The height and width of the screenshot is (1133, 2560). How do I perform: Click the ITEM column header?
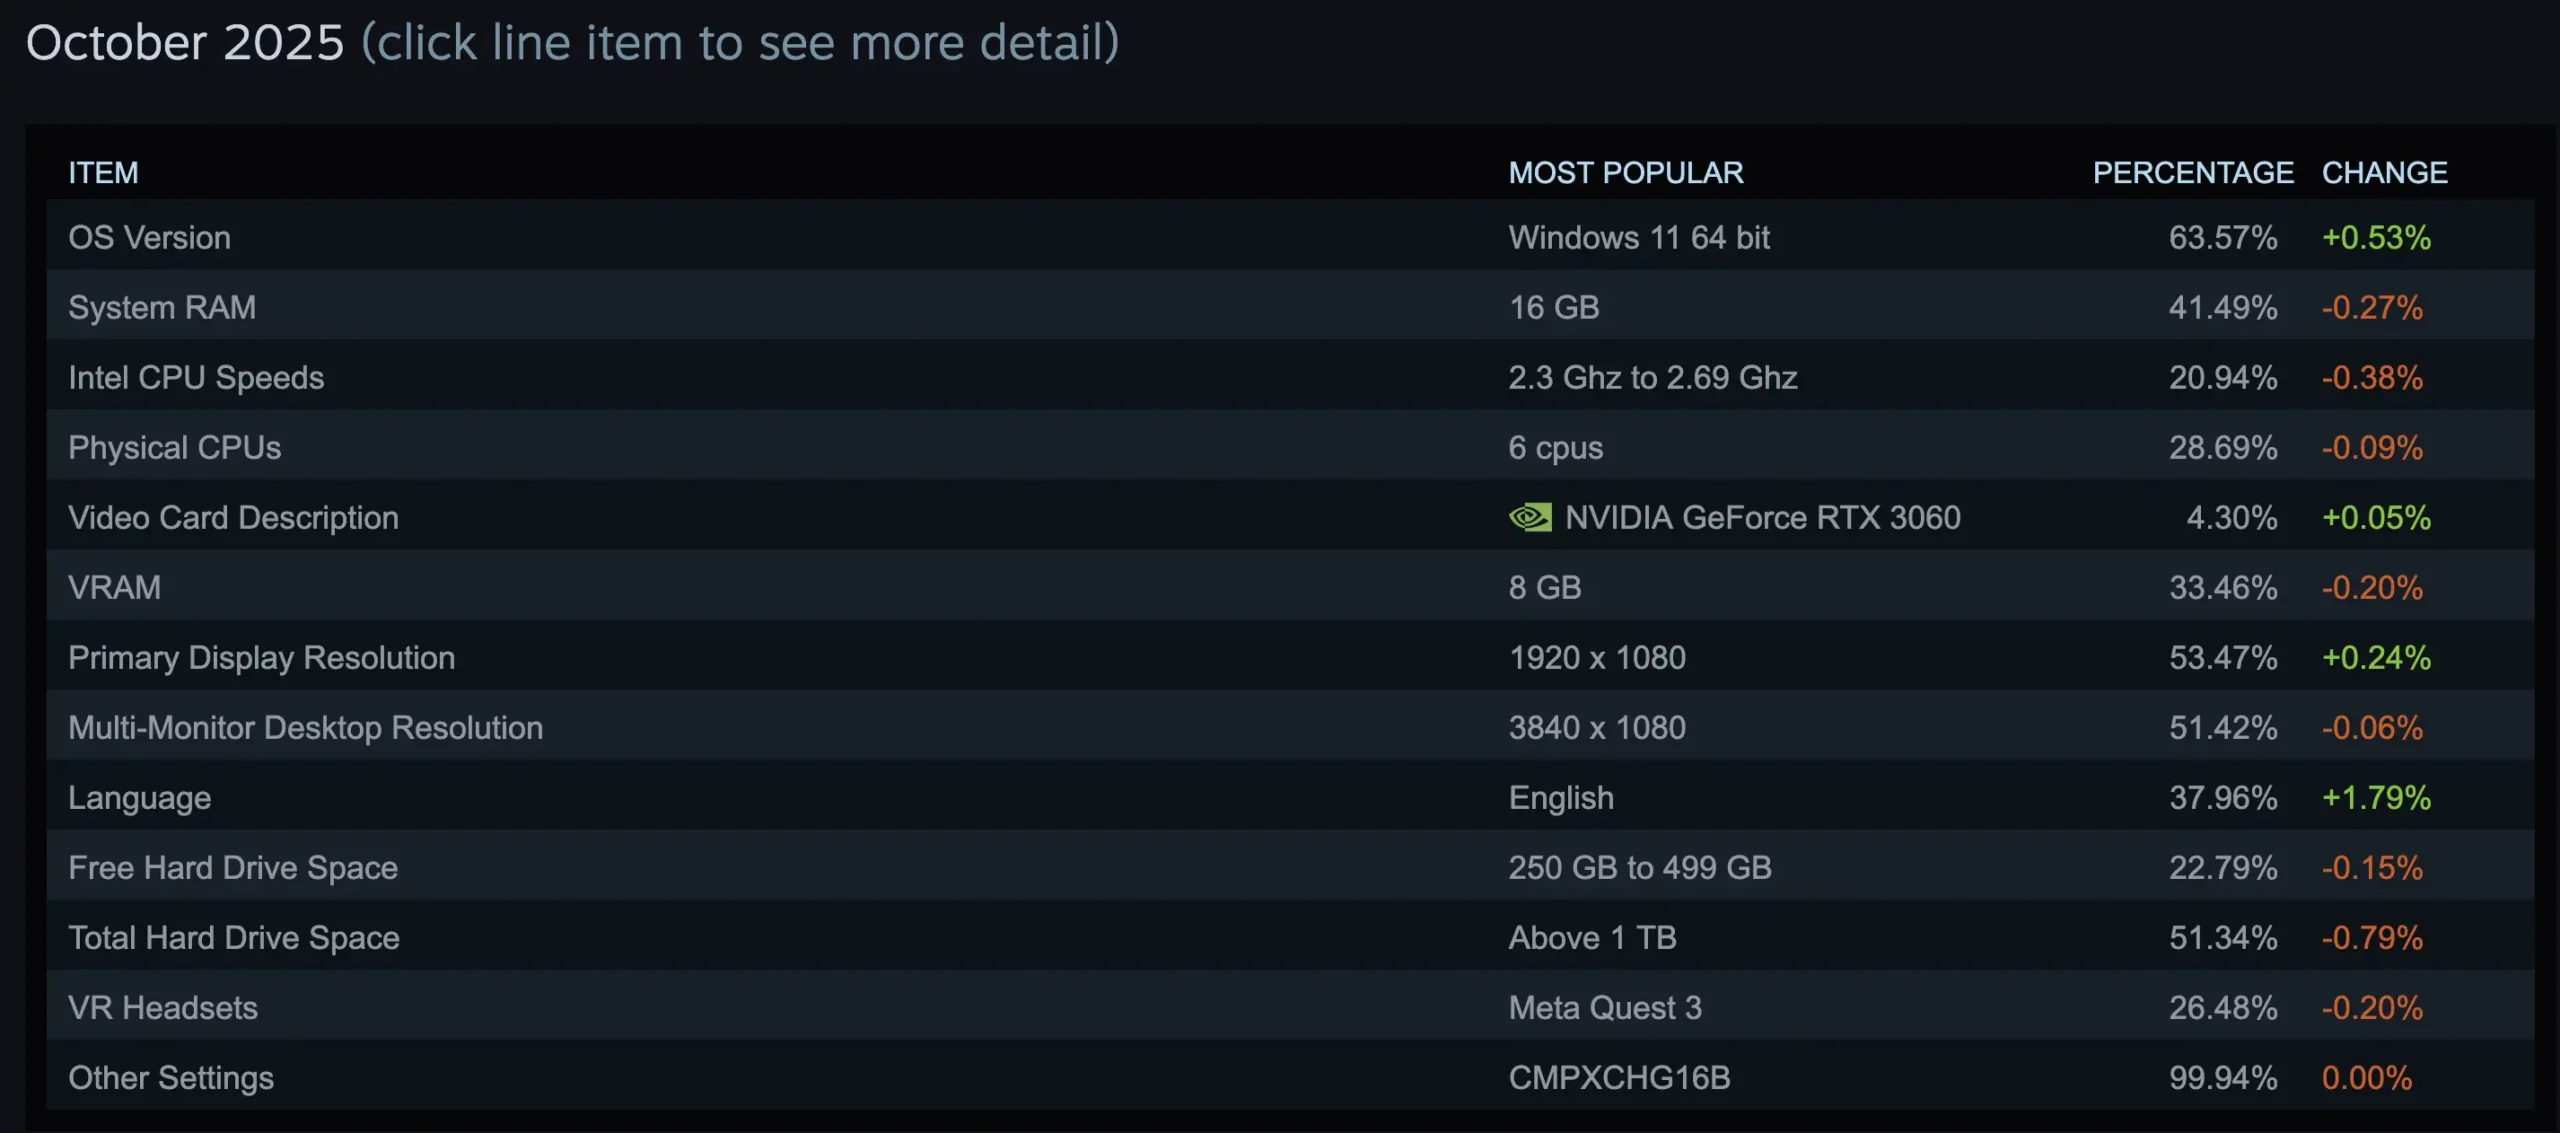103,172
